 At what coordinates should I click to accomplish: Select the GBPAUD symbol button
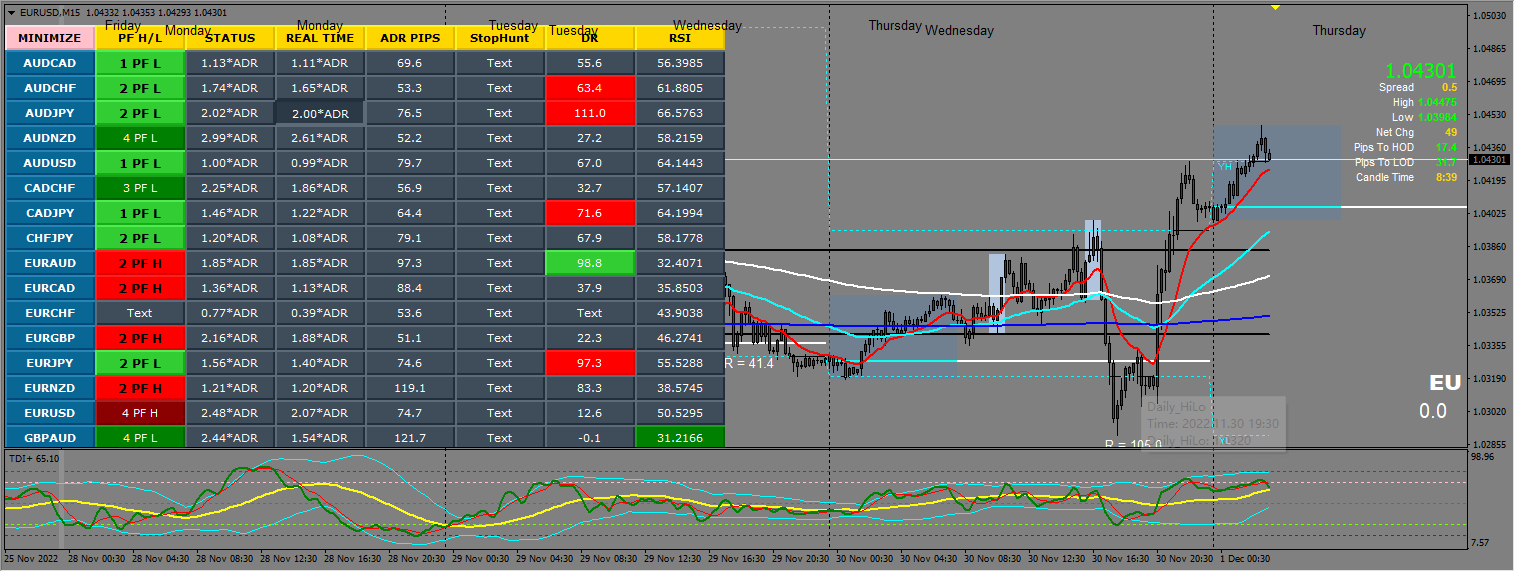coord(50,438)
